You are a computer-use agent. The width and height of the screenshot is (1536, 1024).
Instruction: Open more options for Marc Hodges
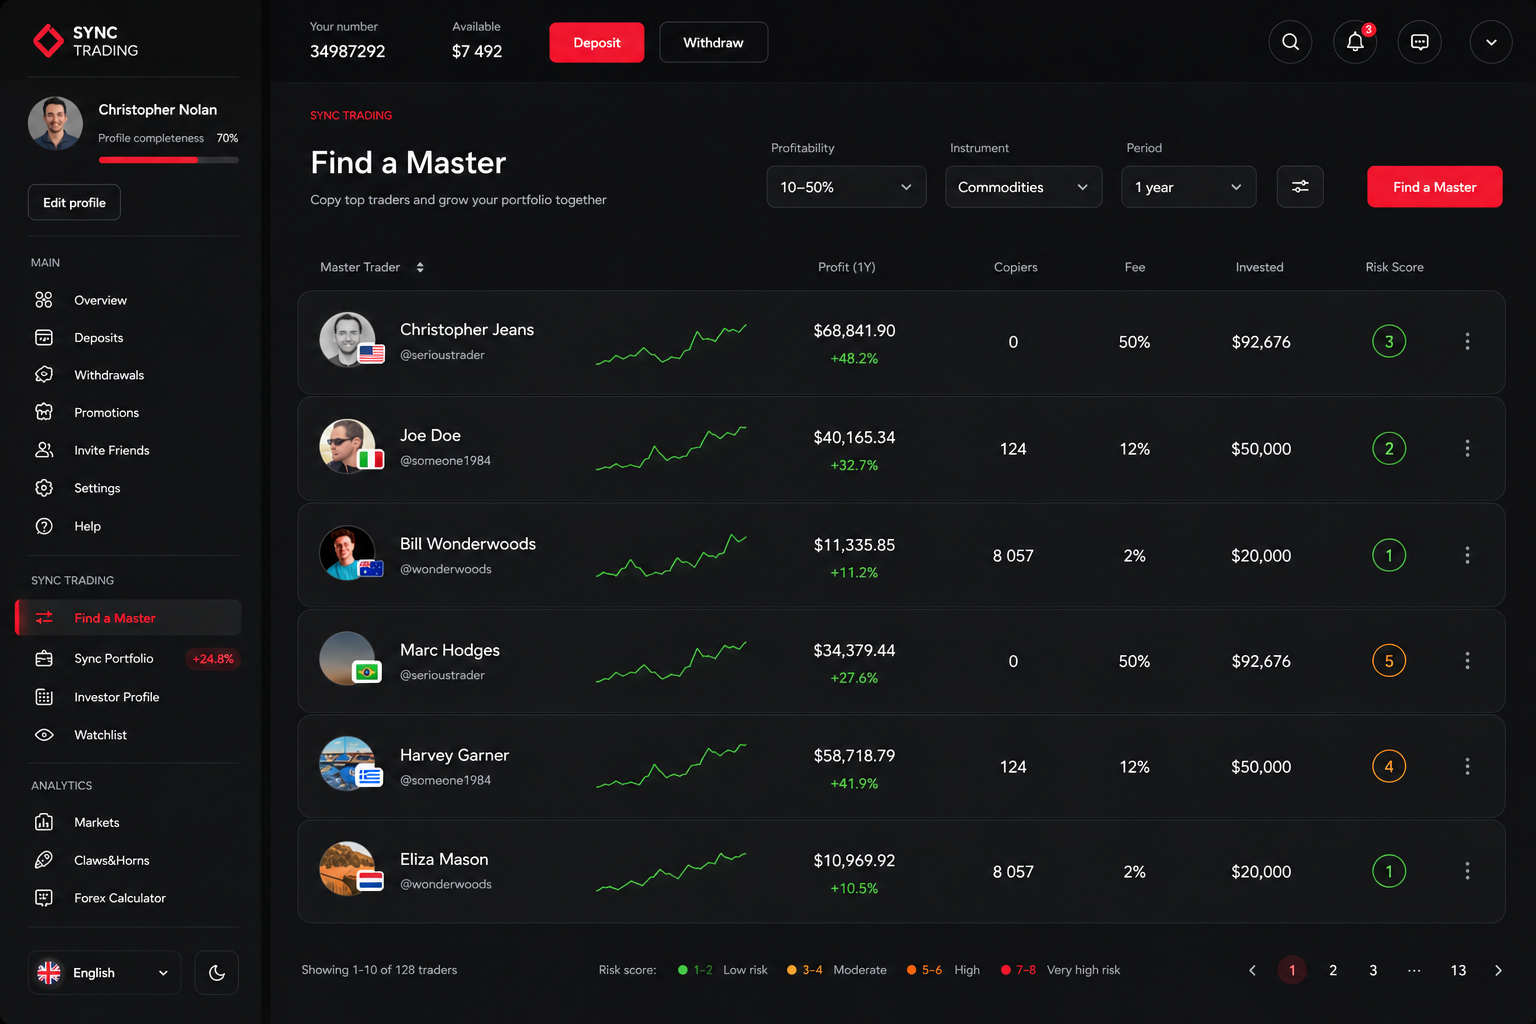pyautogui.click(x=1467, y=661)
